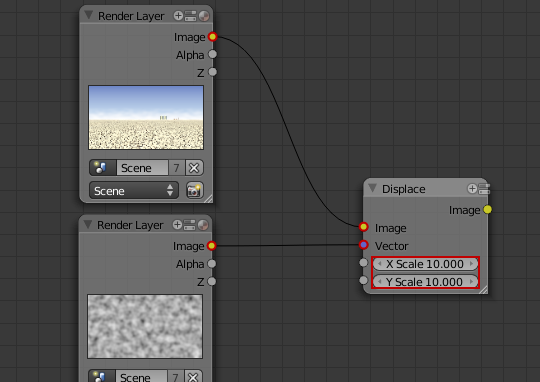This screenshot has height=382, width=540.
Task: Hide unconnected sockets on sky Render Layer node
Action: pos(178,16)
